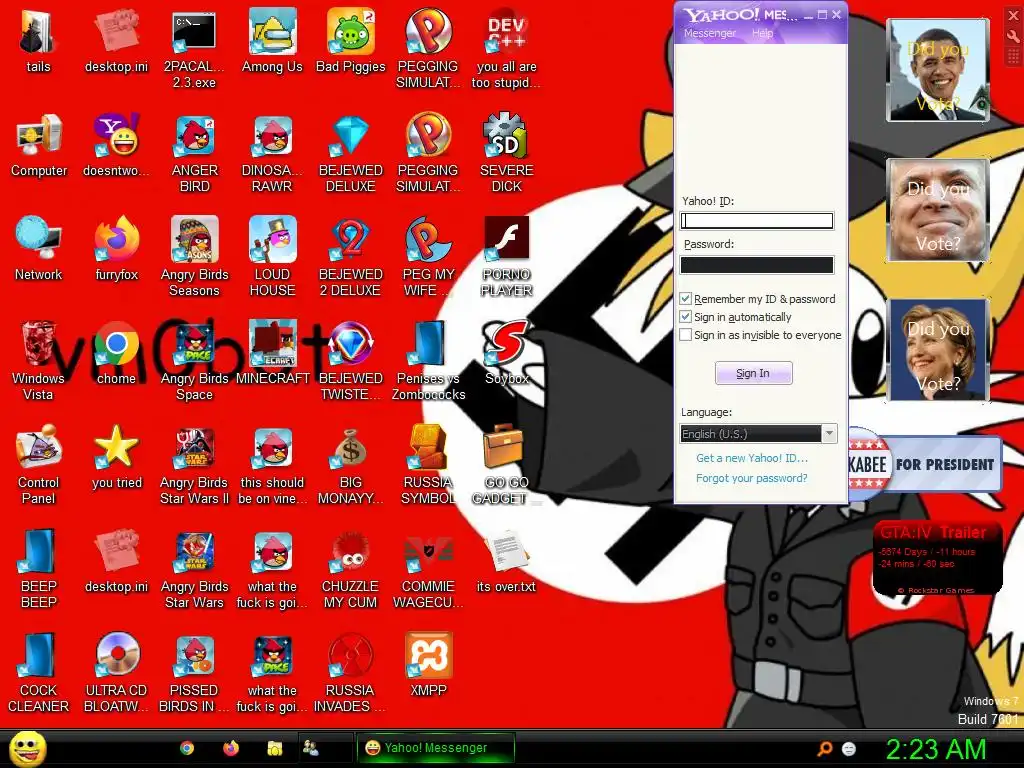Expand the Language dropdown in Yahoo Messenger
The image size is (1024, 768).
tap(829, 434)
